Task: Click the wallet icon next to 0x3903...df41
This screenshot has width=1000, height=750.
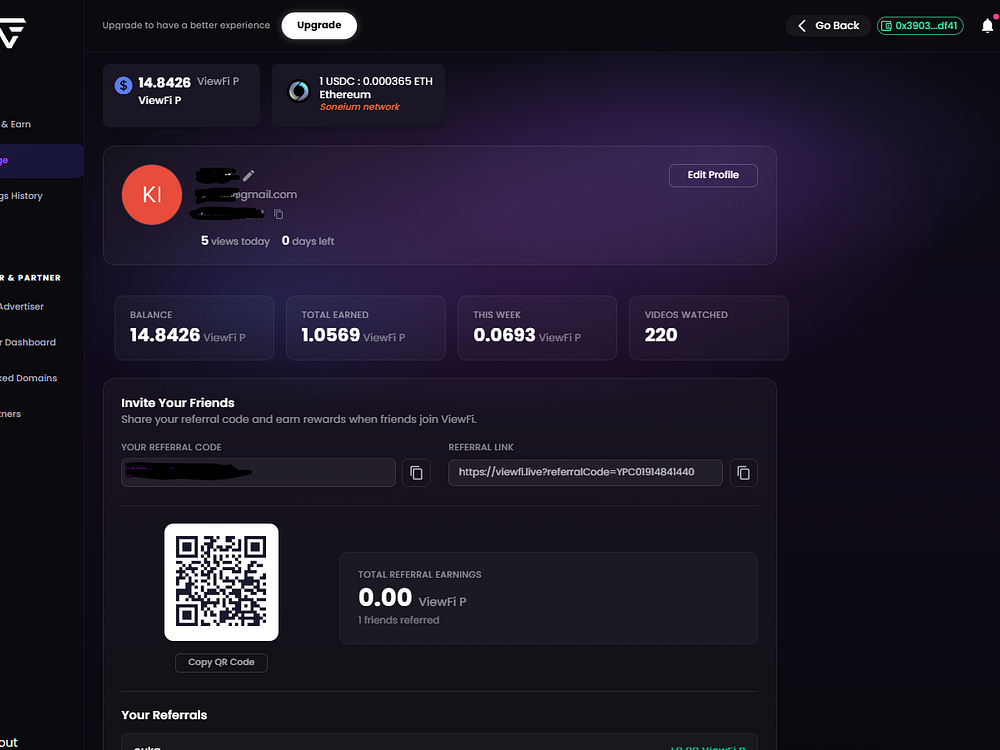Action: [x=886, y=26]
